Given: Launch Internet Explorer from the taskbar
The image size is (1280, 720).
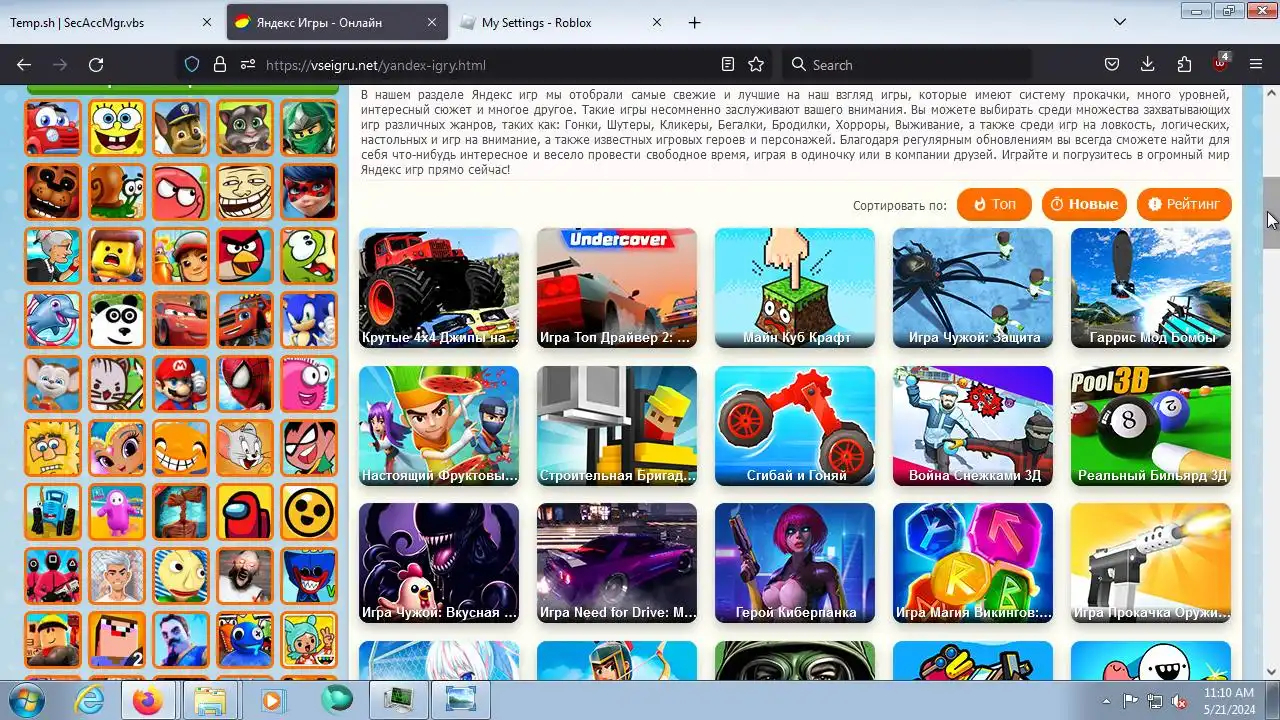Looking at the screenshot, I should [x=89, y=700].
